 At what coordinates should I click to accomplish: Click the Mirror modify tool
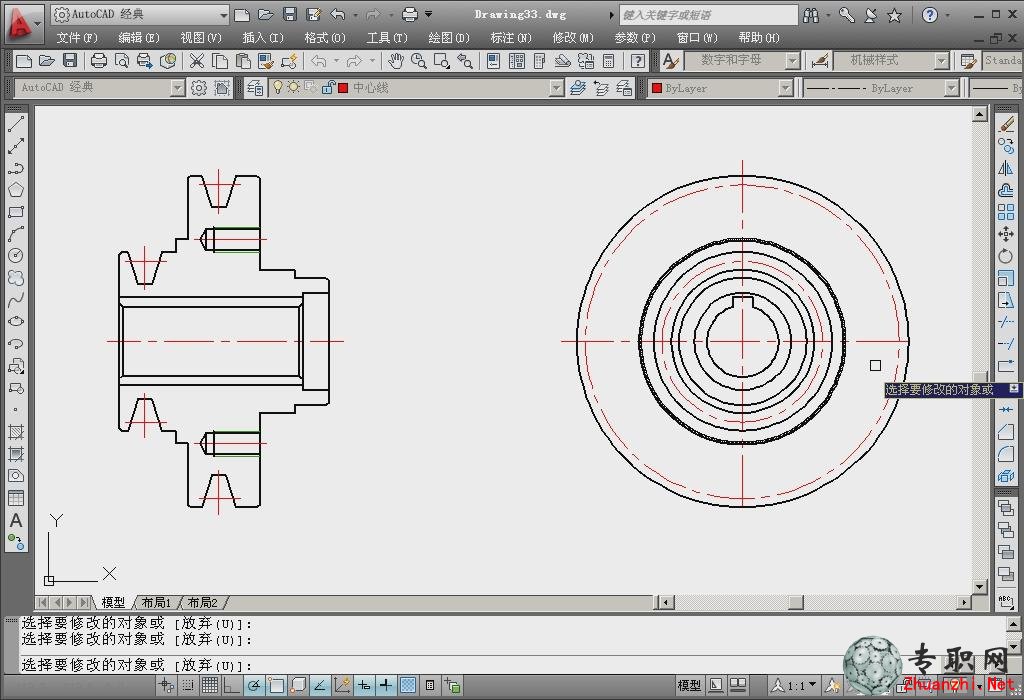pos(1006,168)
